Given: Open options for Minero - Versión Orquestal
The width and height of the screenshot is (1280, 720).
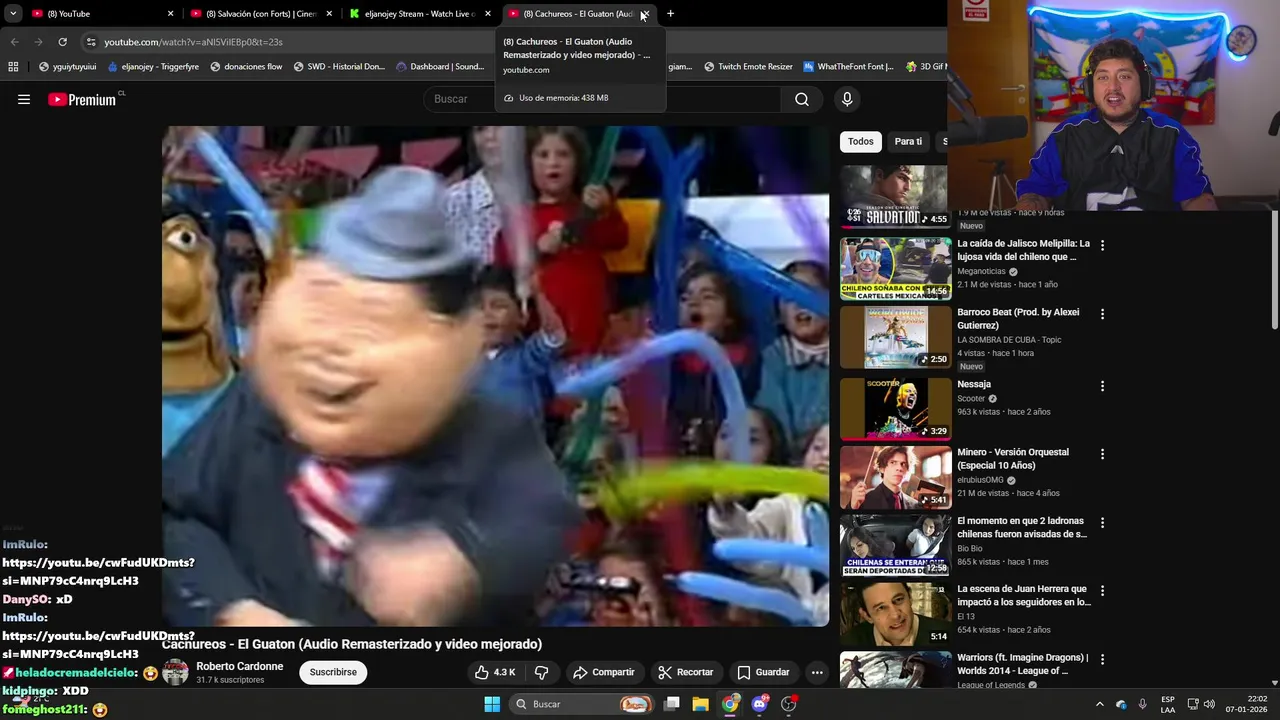Looking at the screenshot, I should pyautogui.click(x=1102, y=454).
